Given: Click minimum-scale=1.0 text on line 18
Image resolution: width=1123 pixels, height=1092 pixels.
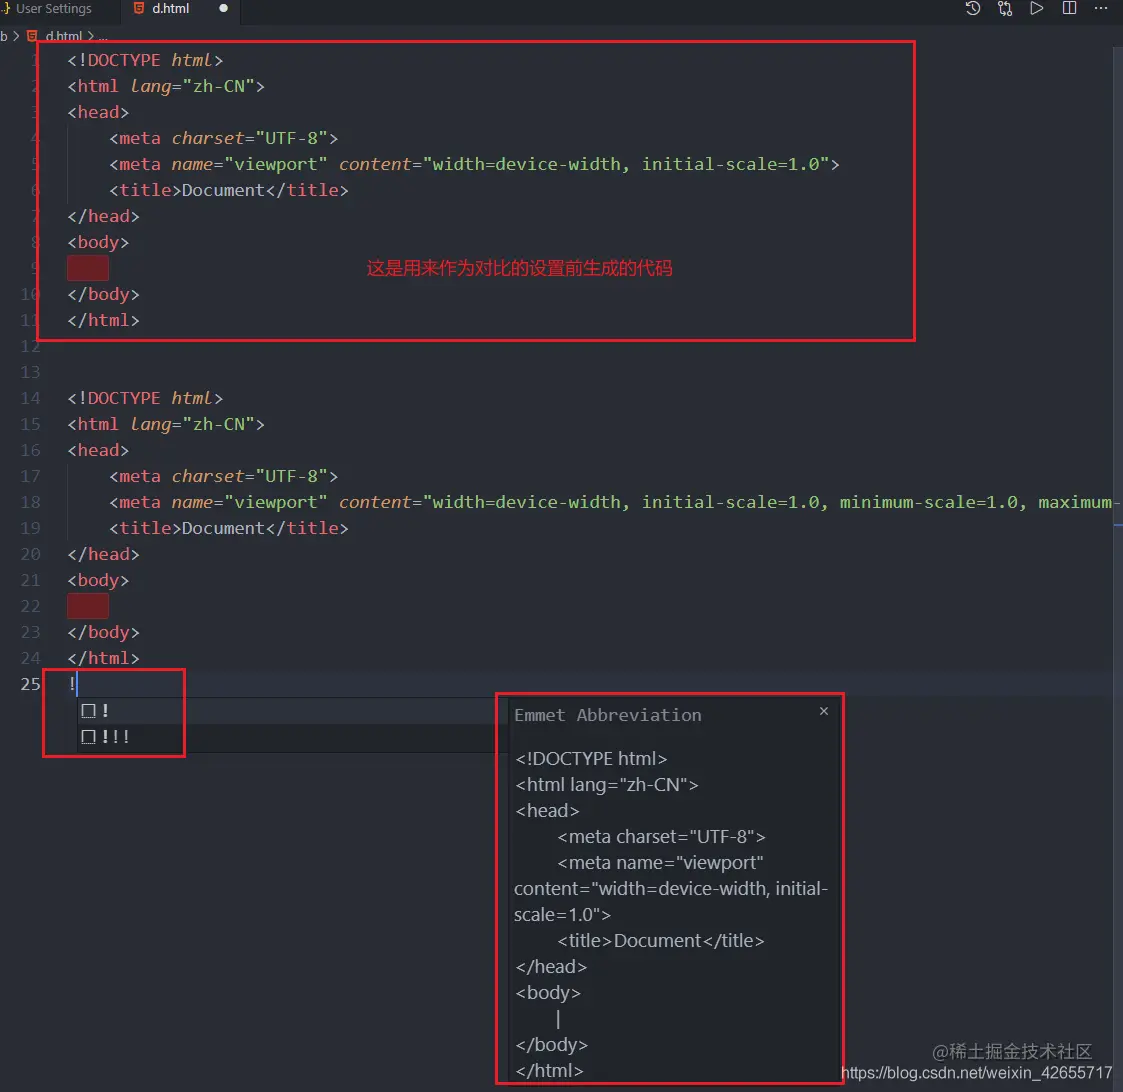Looking at the screenshot, I should [928, 502].
